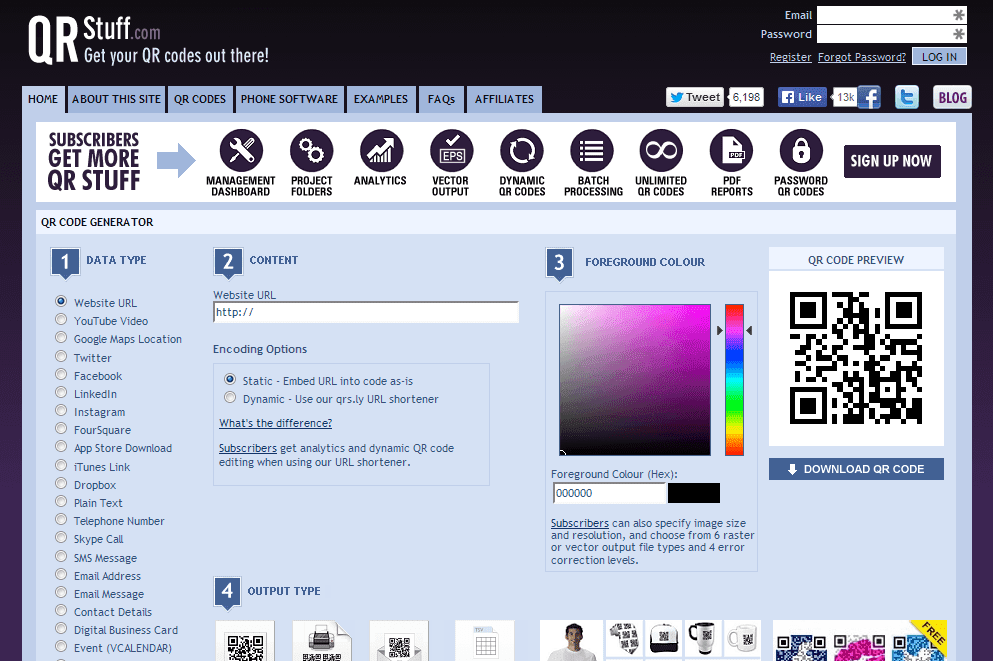Click the Website URL input field

click(x=366, y=312)
